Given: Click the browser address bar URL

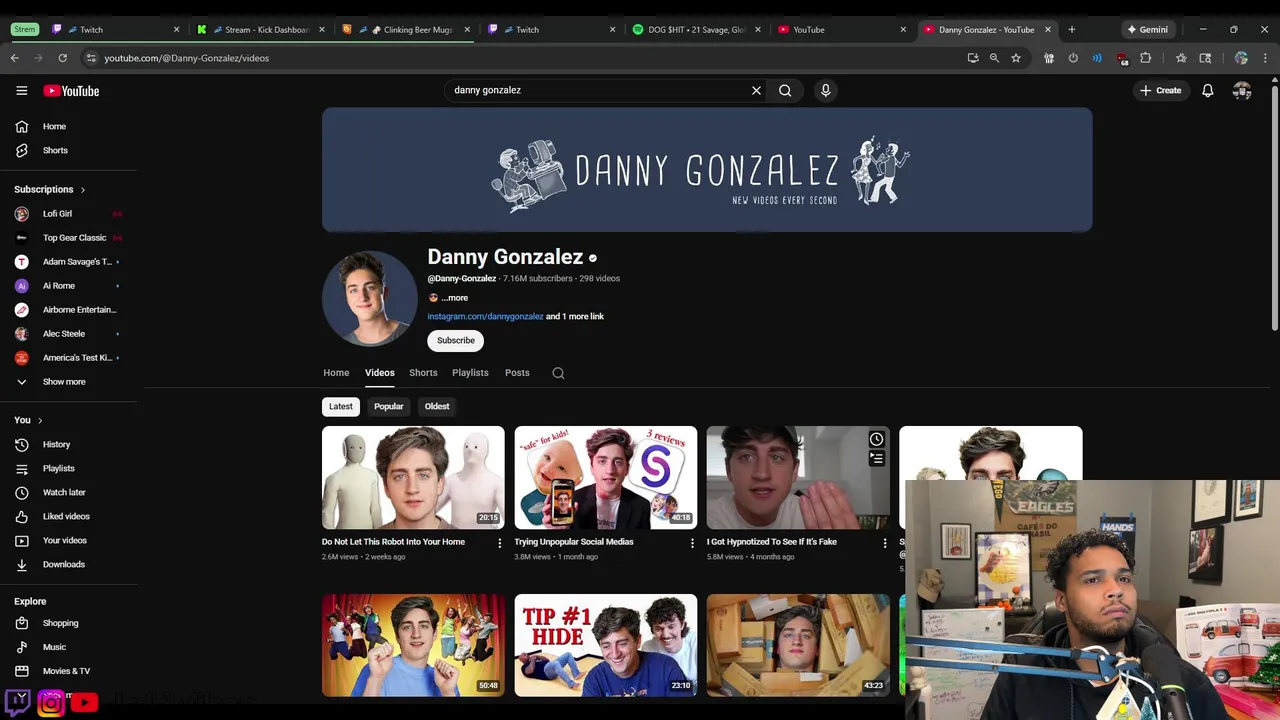Looking at the screenshot, I should (186, 58).
